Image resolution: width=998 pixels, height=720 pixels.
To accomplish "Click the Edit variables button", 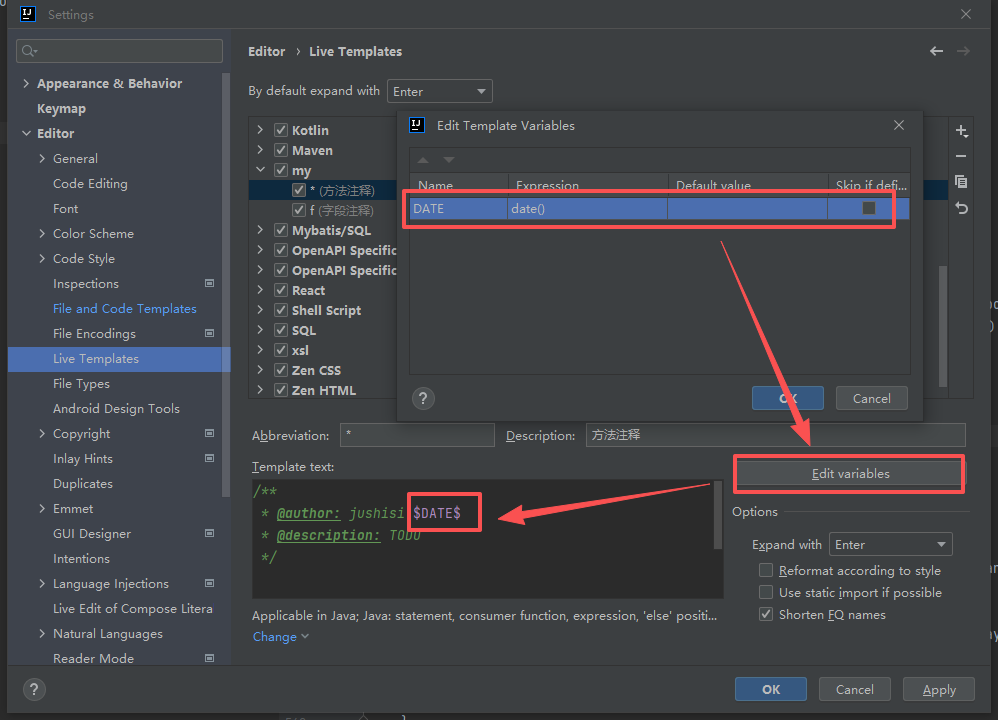I will click(850, 474).
